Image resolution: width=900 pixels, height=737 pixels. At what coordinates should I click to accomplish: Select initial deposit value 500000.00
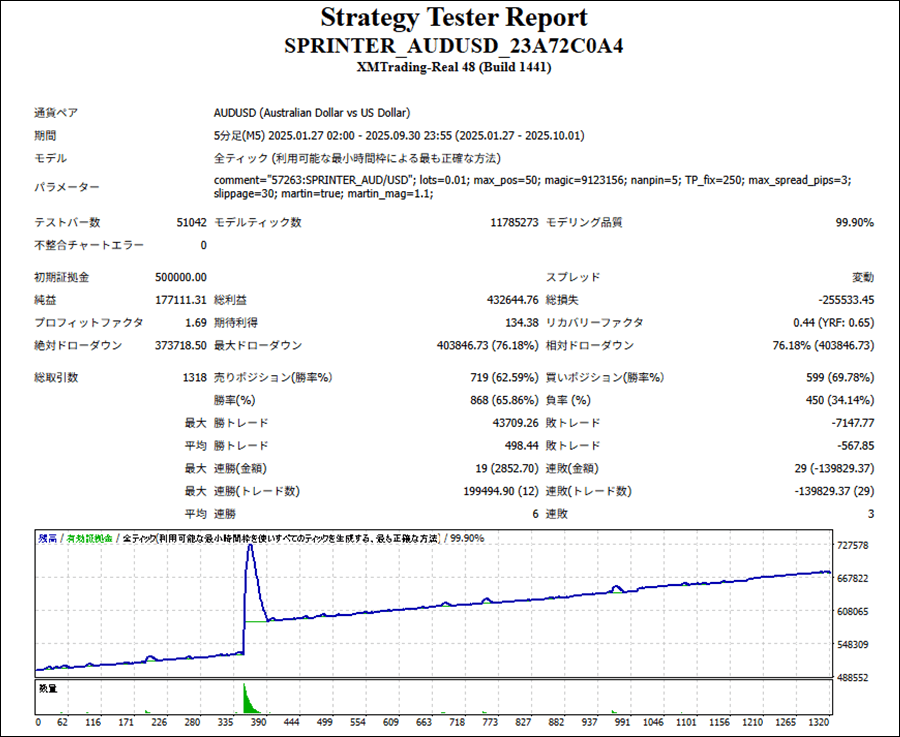click(x=181, y=277)
